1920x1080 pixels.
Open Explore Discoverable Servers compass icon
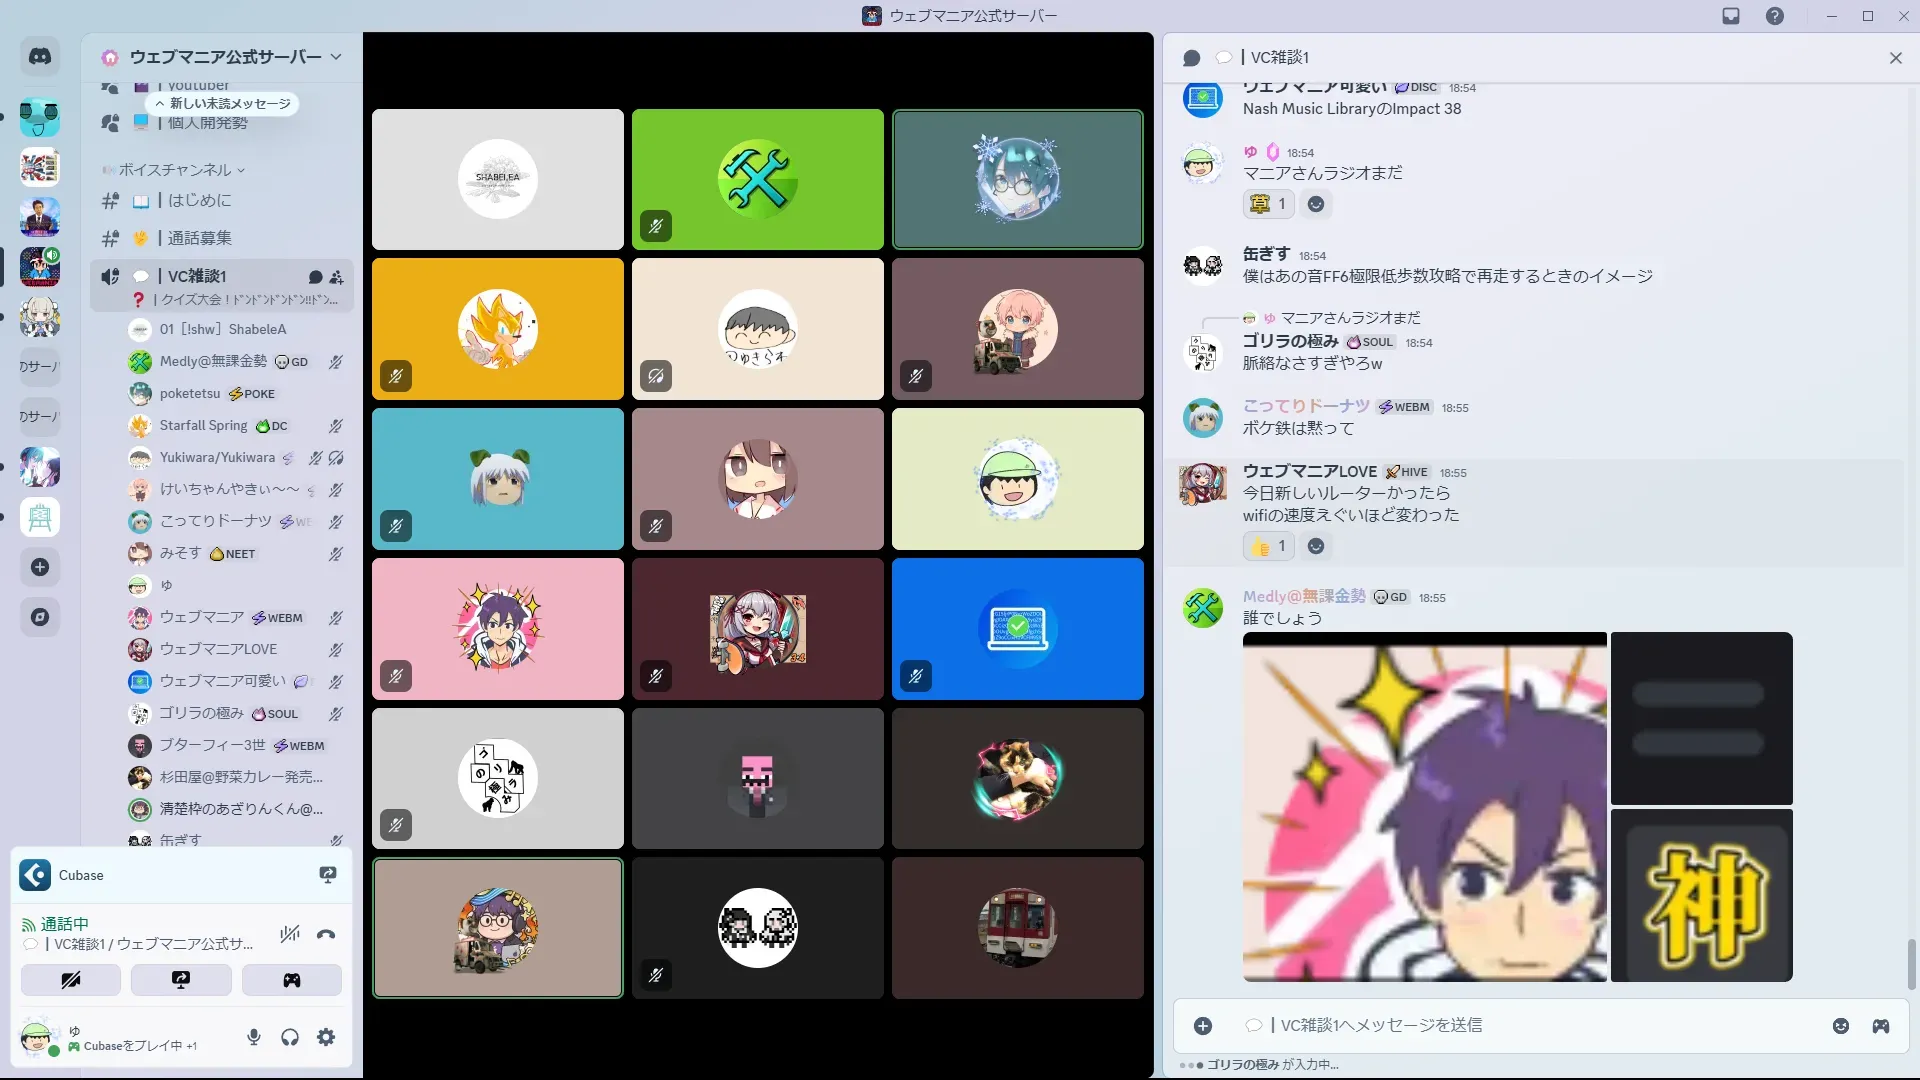40,617
